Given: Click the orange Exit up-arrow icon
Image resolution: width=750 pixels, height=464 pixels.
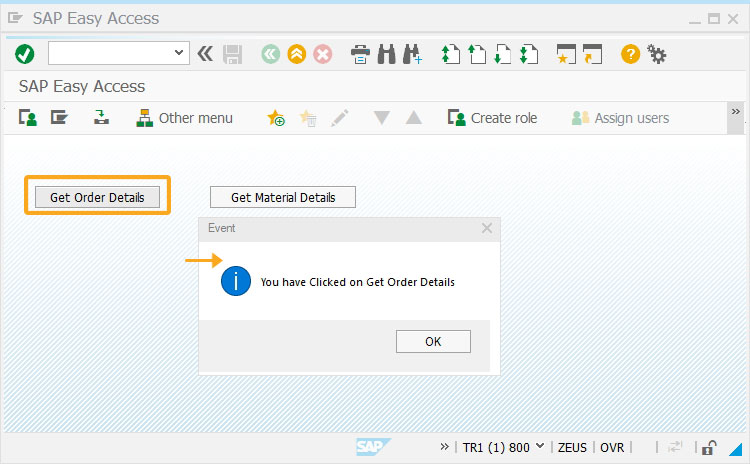Looking at the screenshot, I should (297, 54).
